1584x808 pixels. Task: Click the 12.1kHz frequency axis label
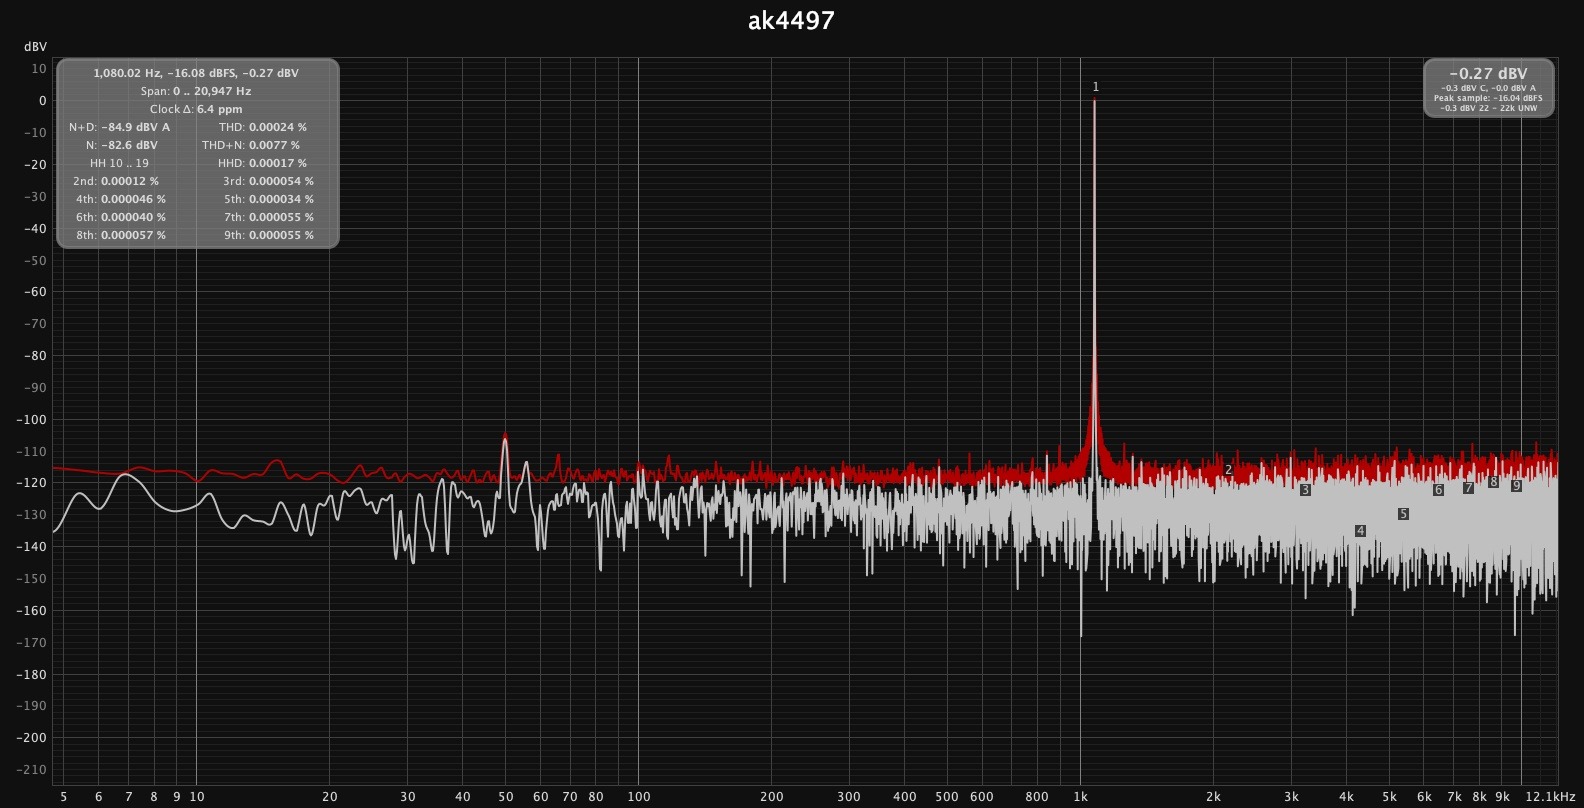tap(1551, 797)
